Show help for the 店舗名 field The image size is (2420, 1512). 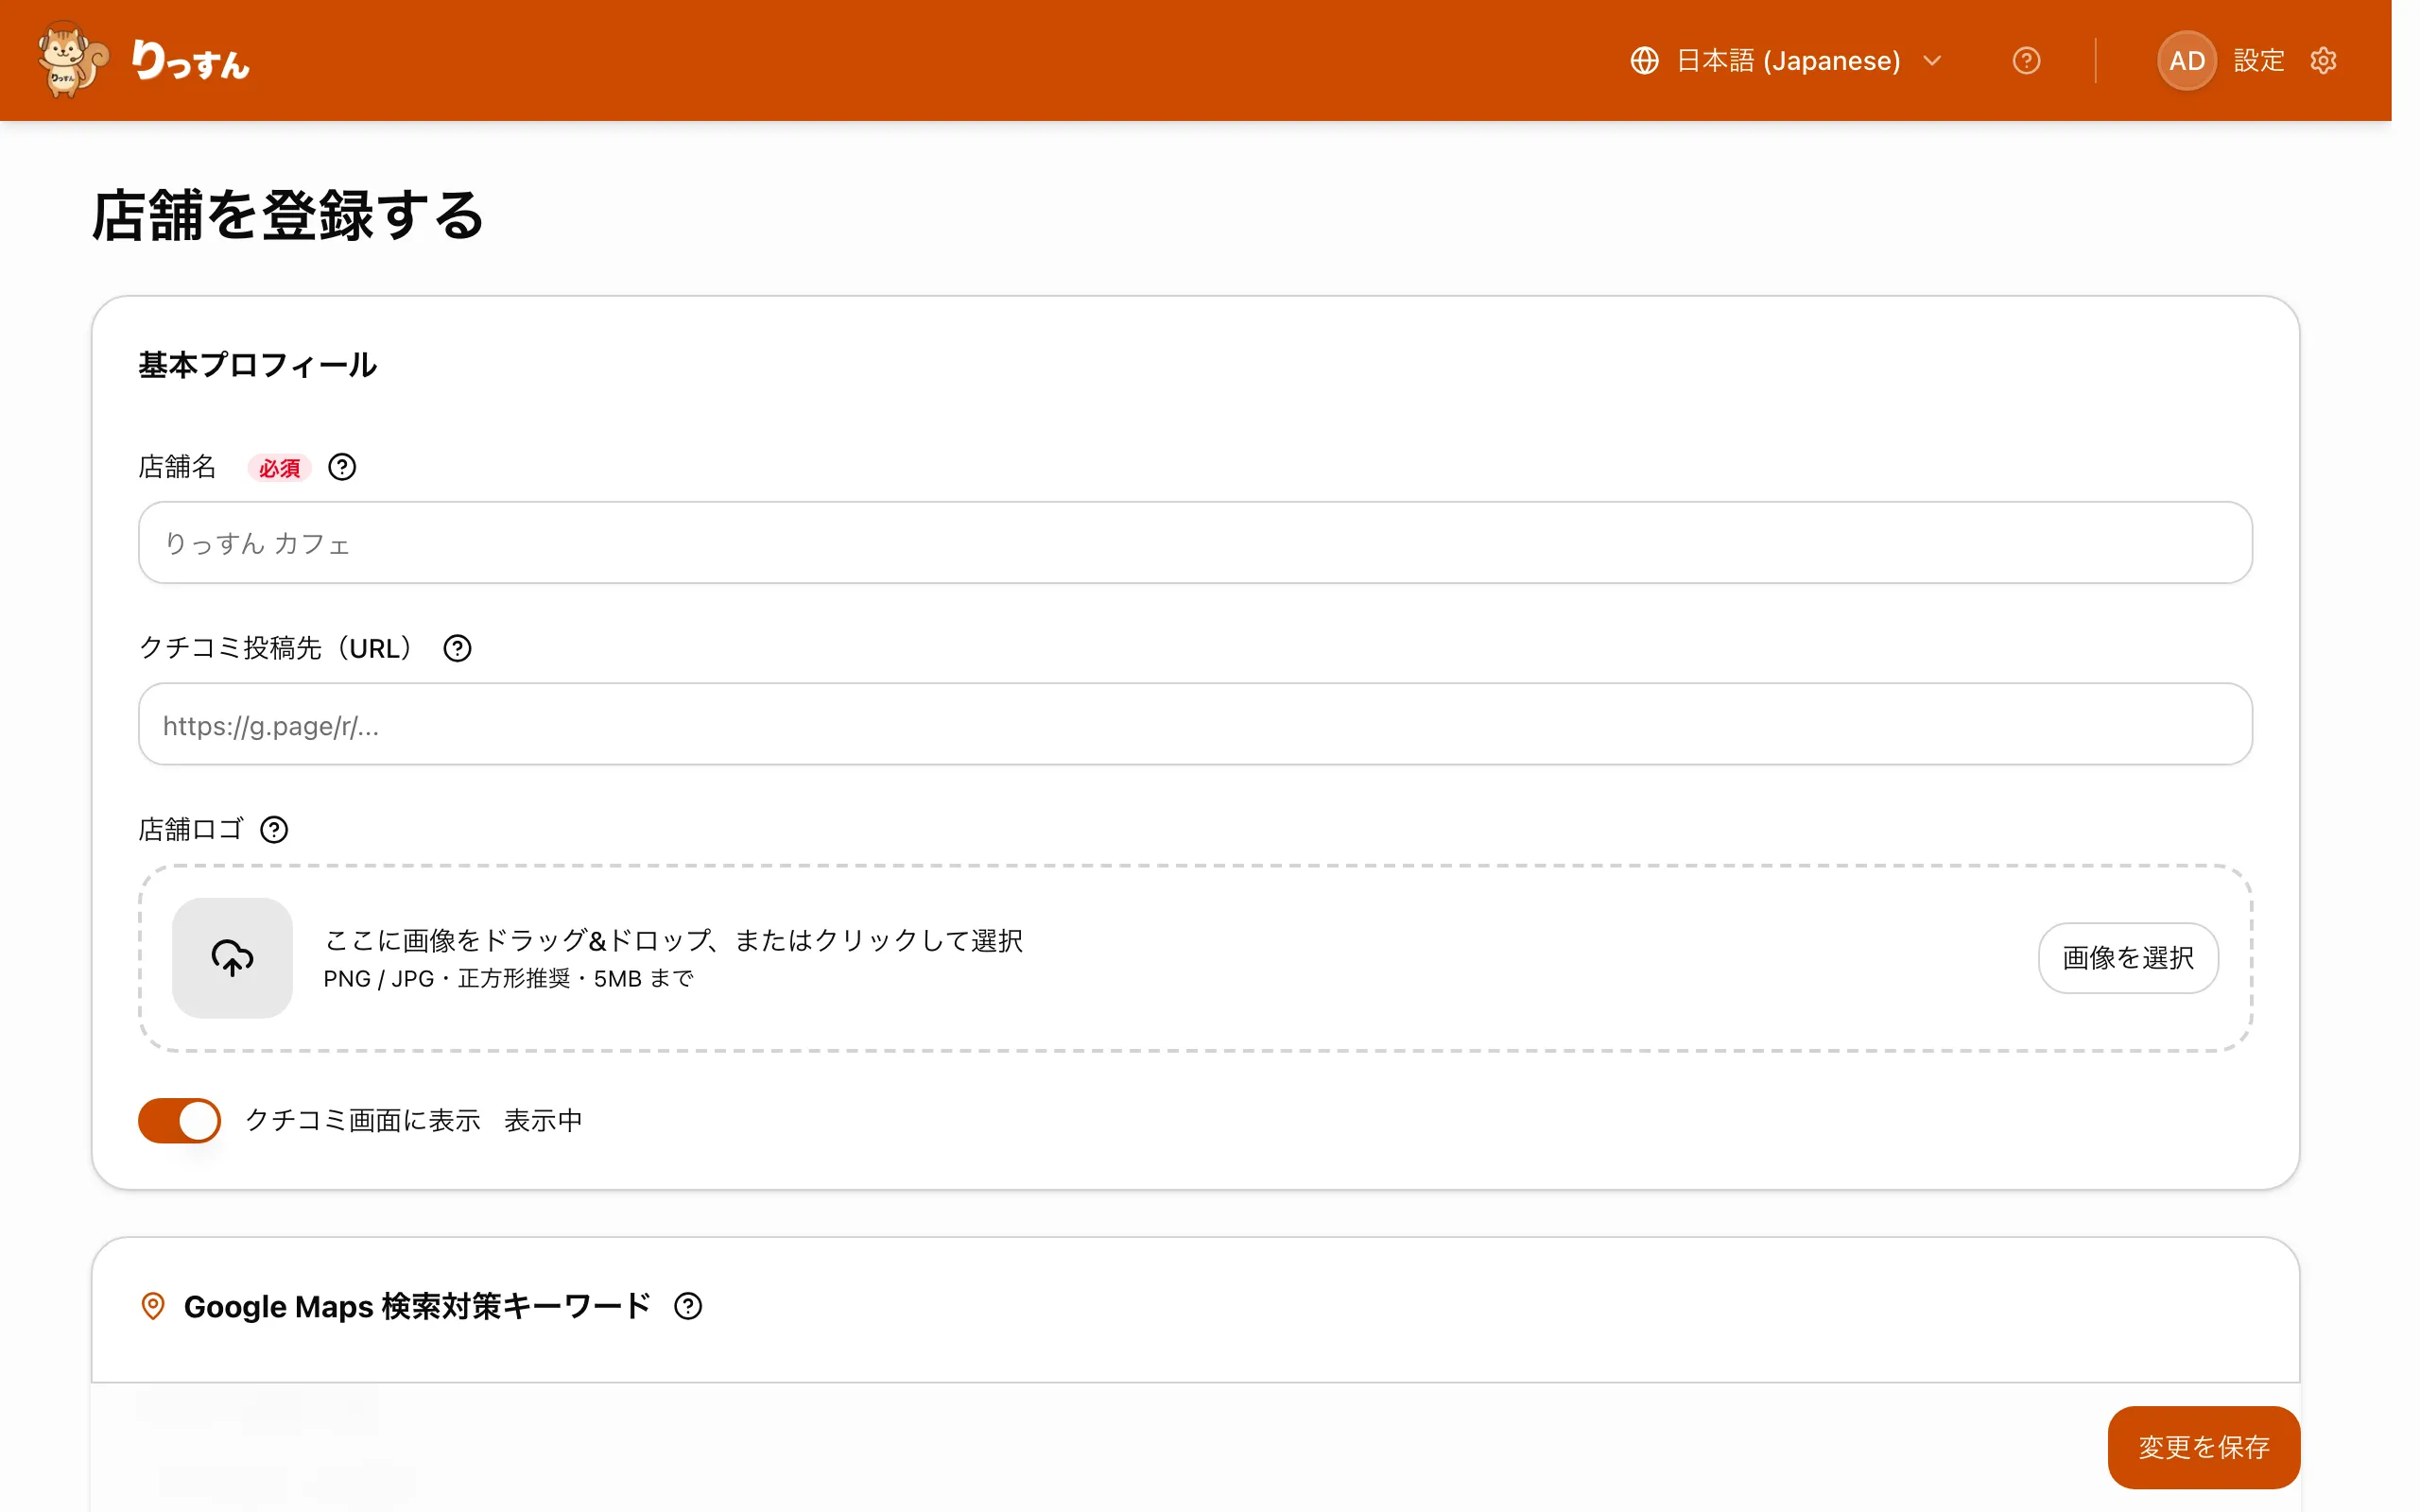point(342,467)
